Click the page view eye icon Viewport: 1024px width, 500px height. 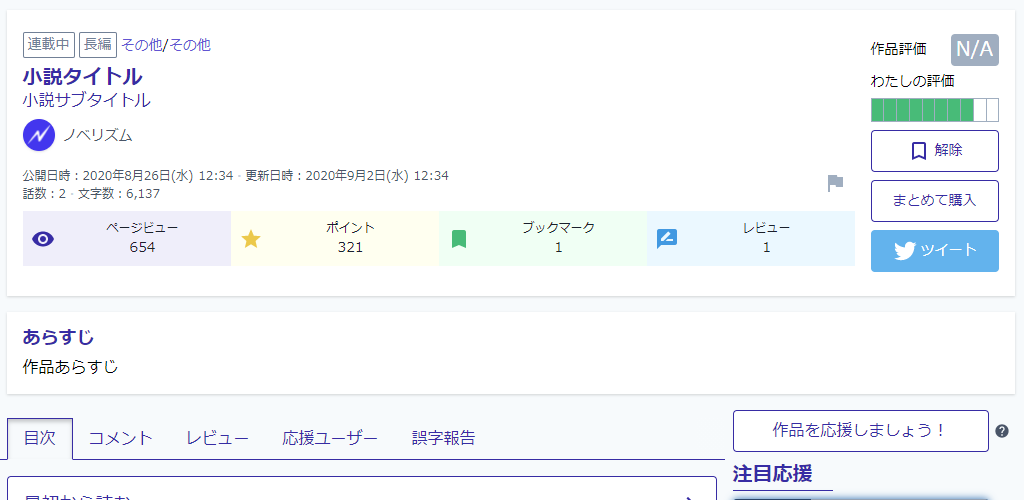pyautogui.click(x=43, y=239)
